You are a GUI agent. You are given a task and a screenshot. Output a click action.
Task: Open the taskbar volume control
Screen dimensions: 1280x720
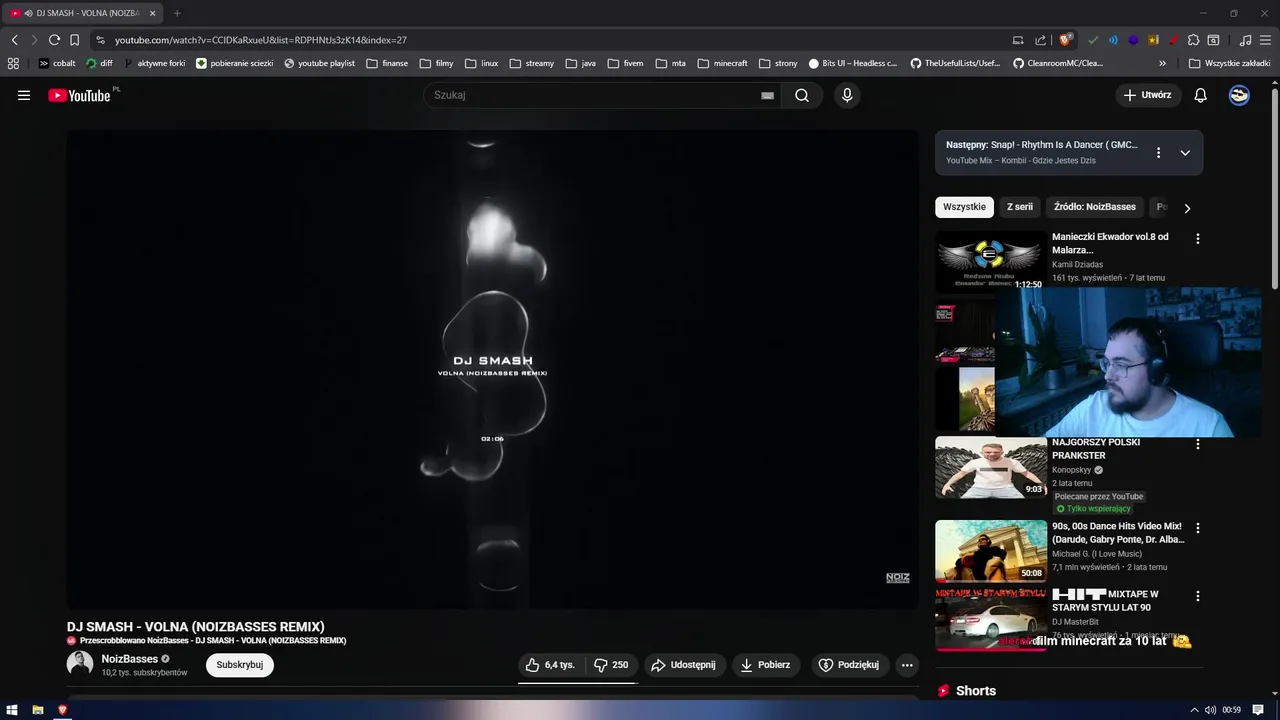click(1210, 710)
